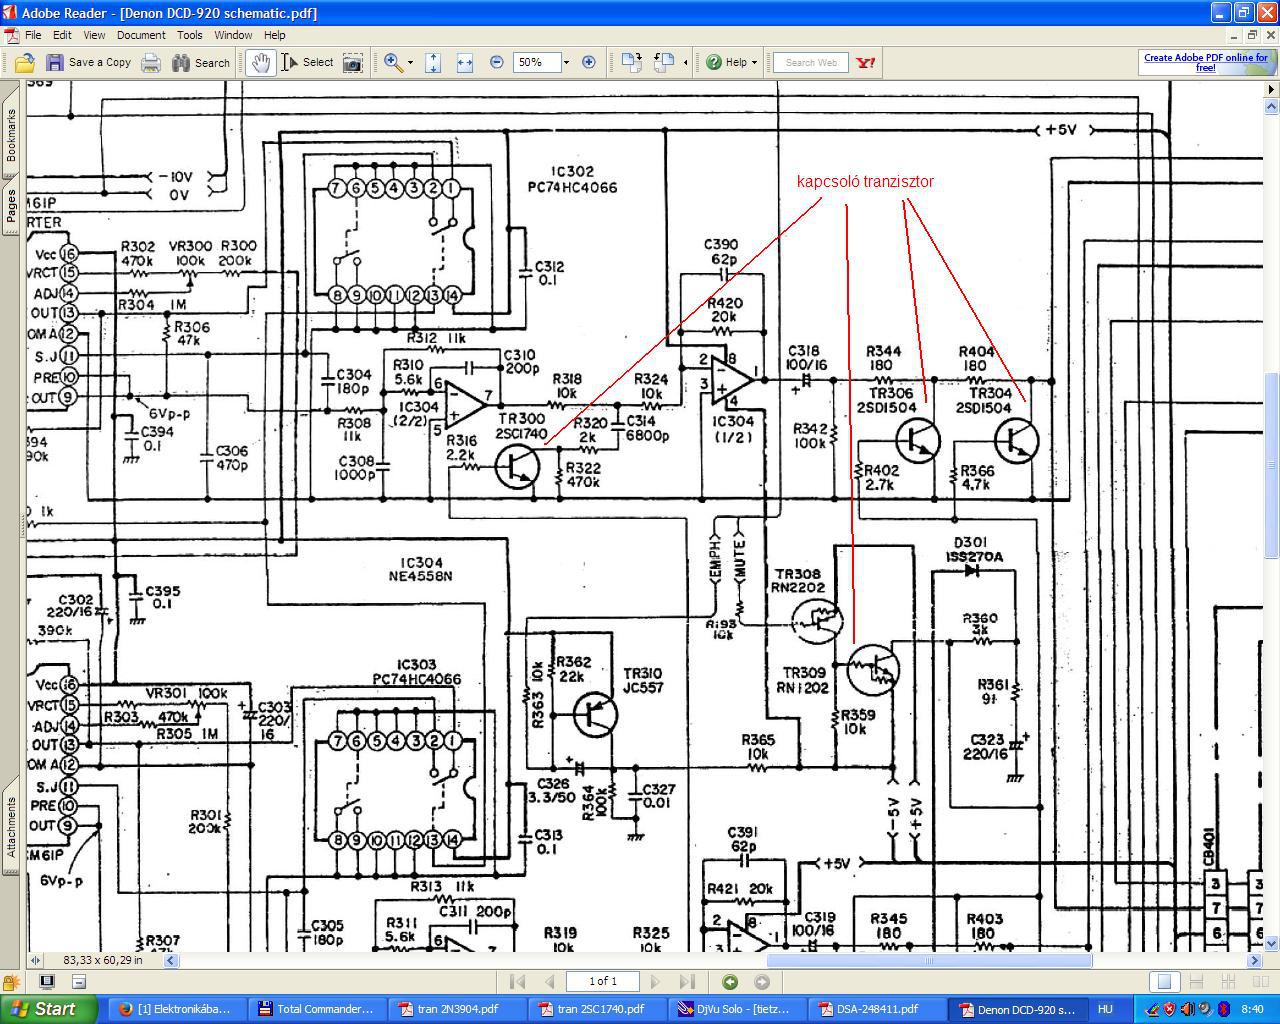Go to the next page
The image size is (1280, 1024).
tap(655, 982)
